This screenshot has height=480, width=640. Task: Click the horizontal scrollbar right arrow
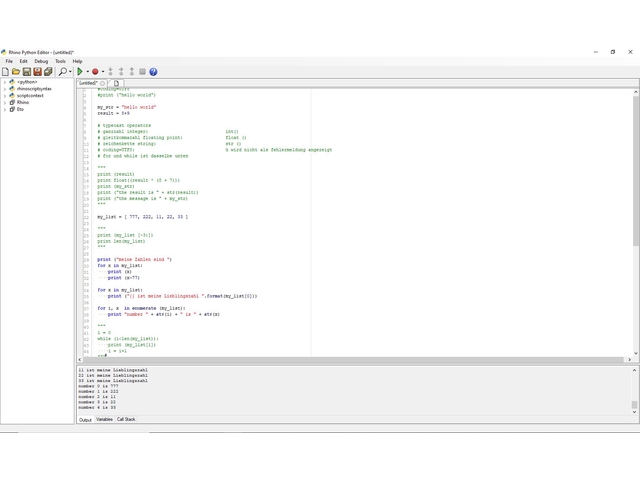[629, 360]
